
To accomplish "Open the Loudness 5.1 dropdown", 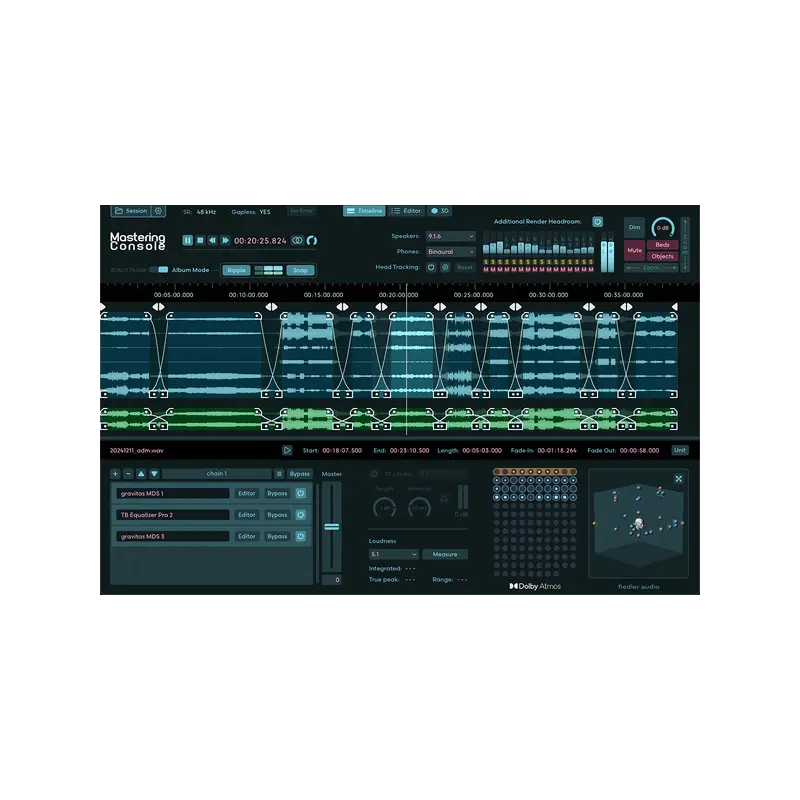I will tap(393, 554).
